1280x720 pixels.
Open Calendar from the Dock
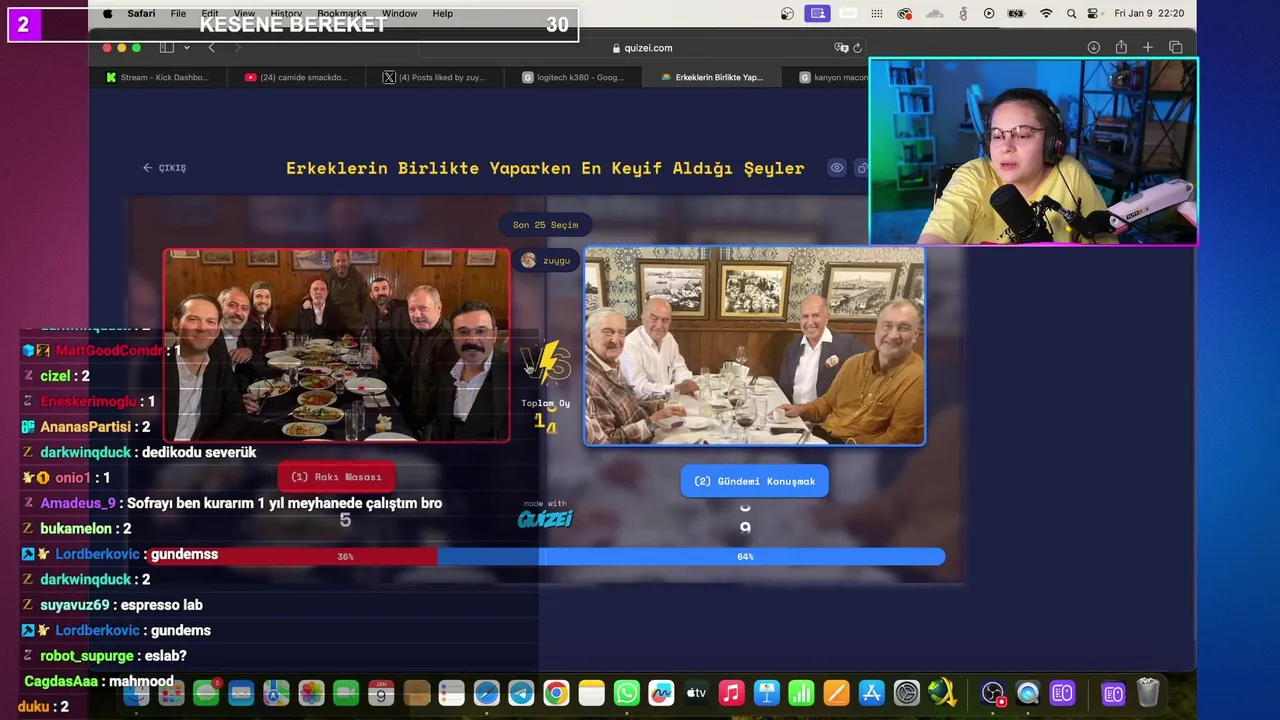pyautogui.click(x=381, y=693)
